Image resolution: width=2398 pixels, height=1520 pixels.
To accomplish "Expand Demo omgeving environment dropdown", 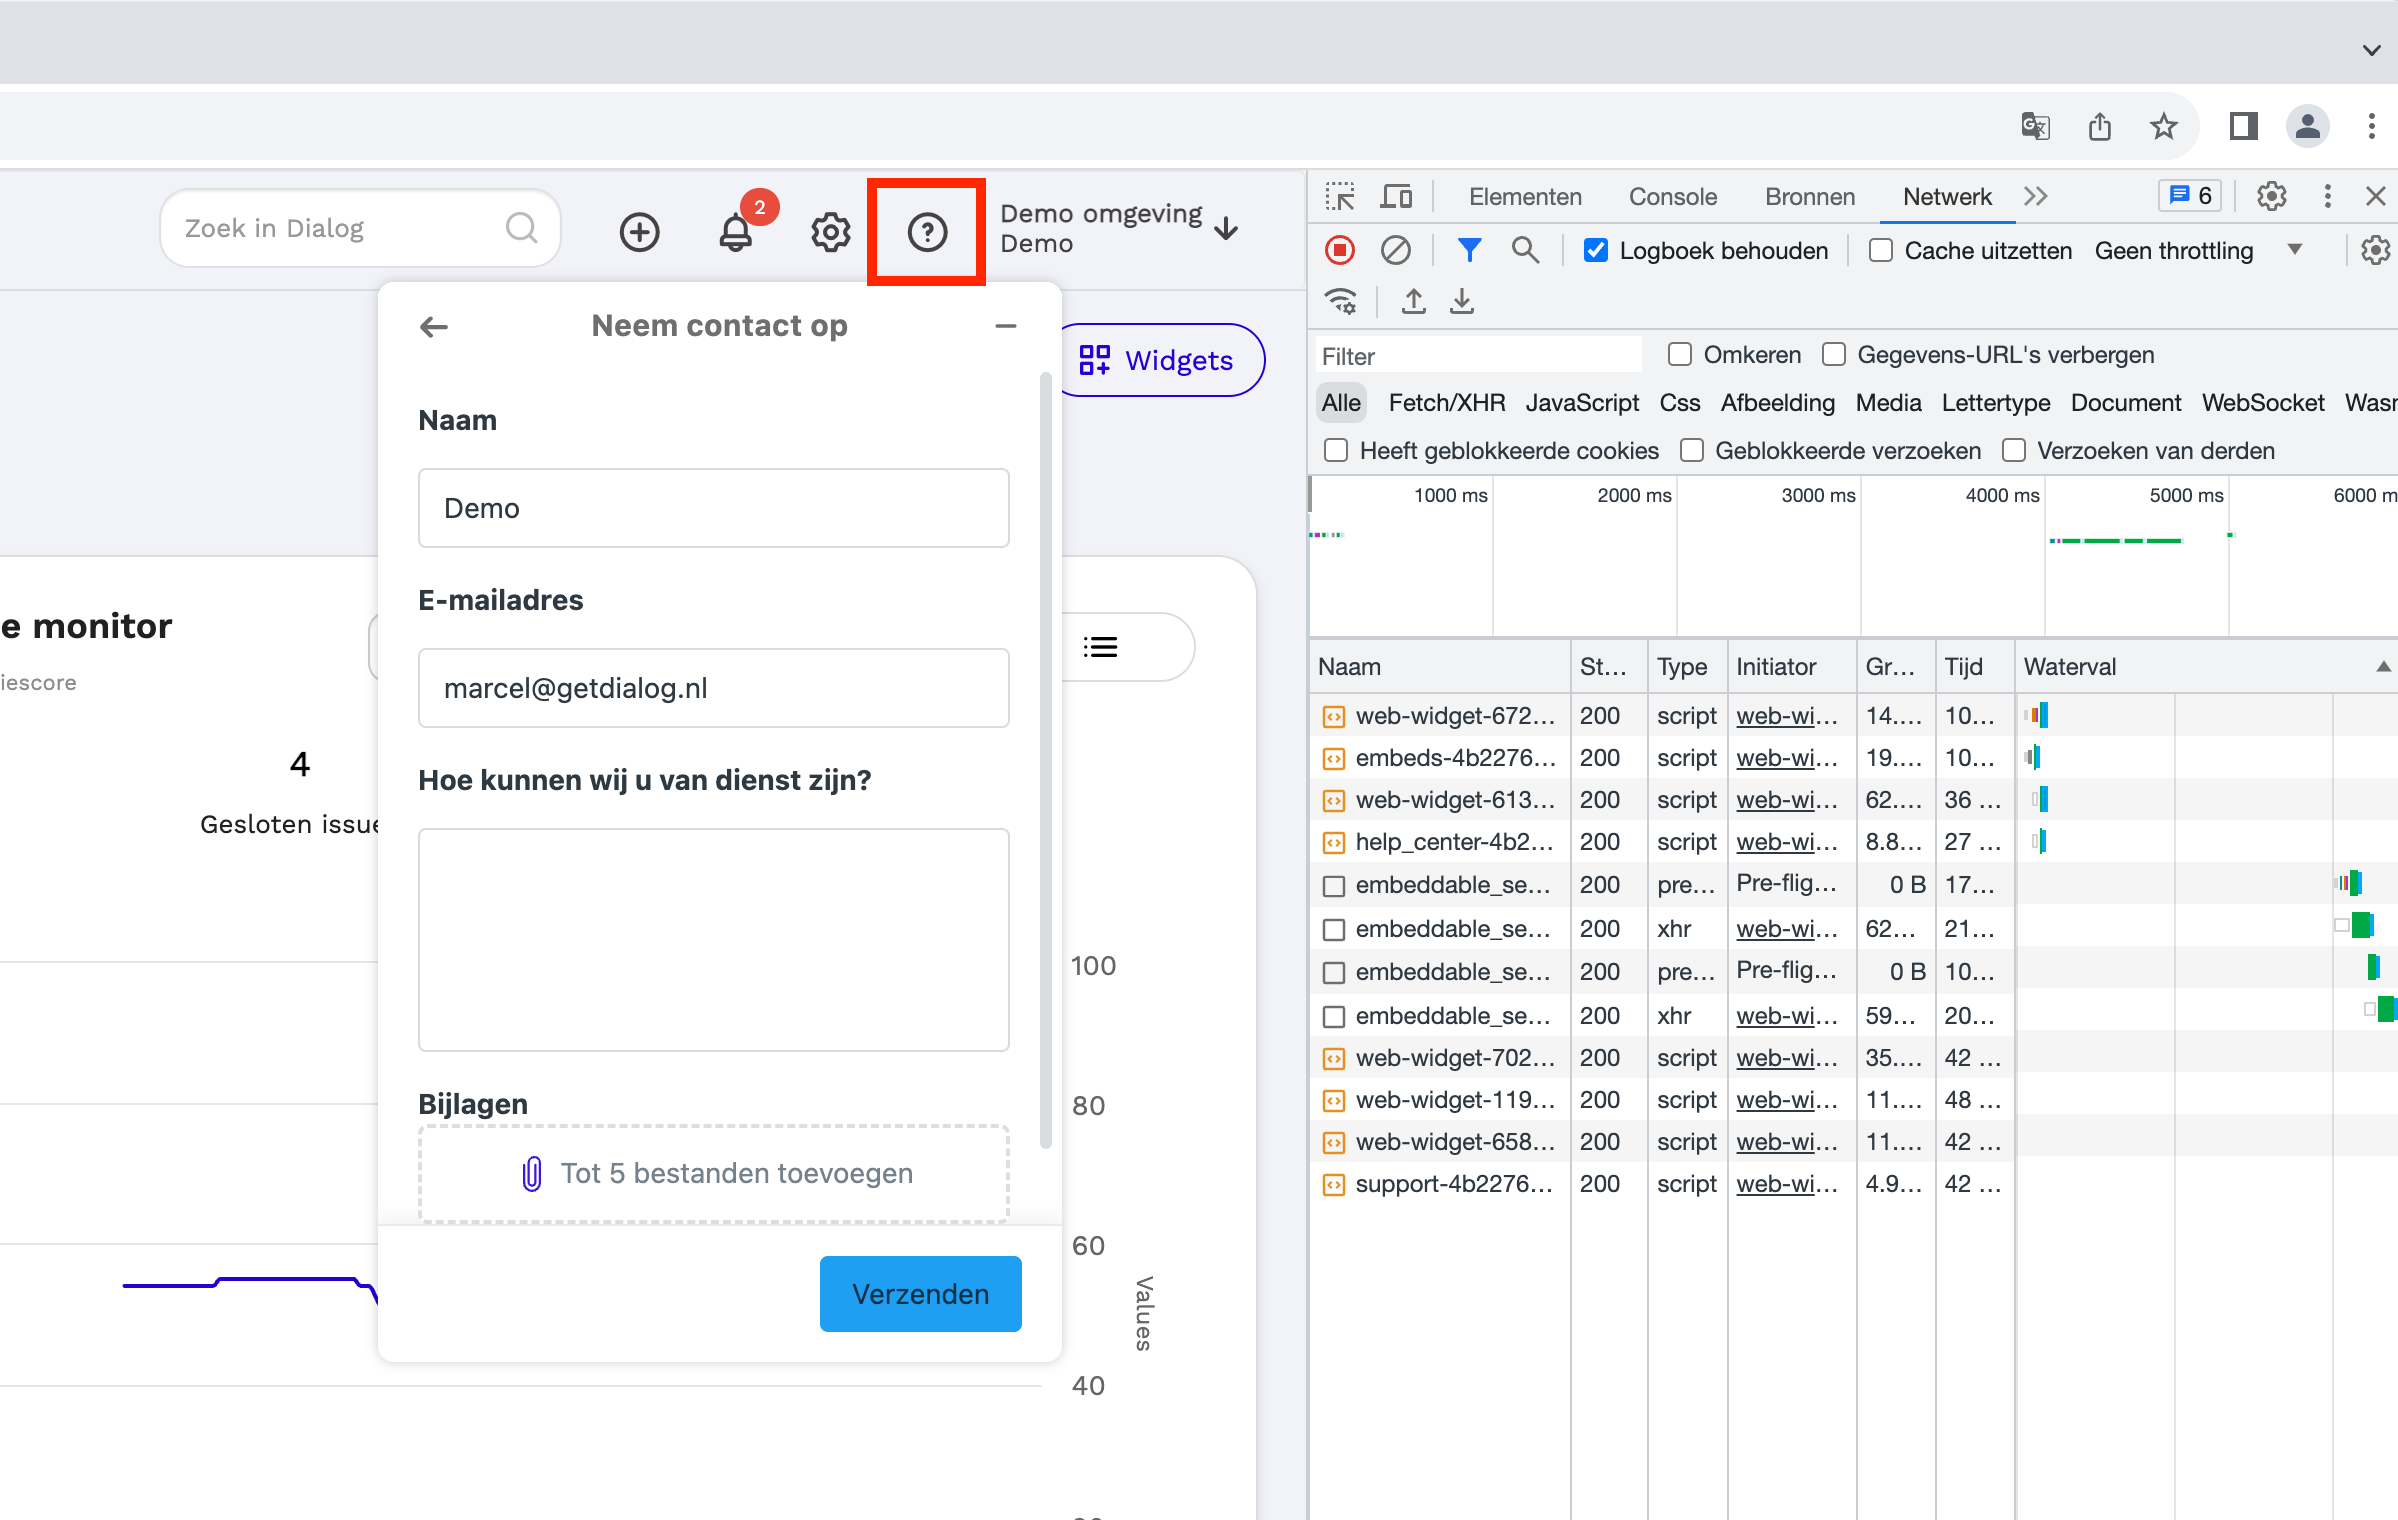I will 1120,229.
